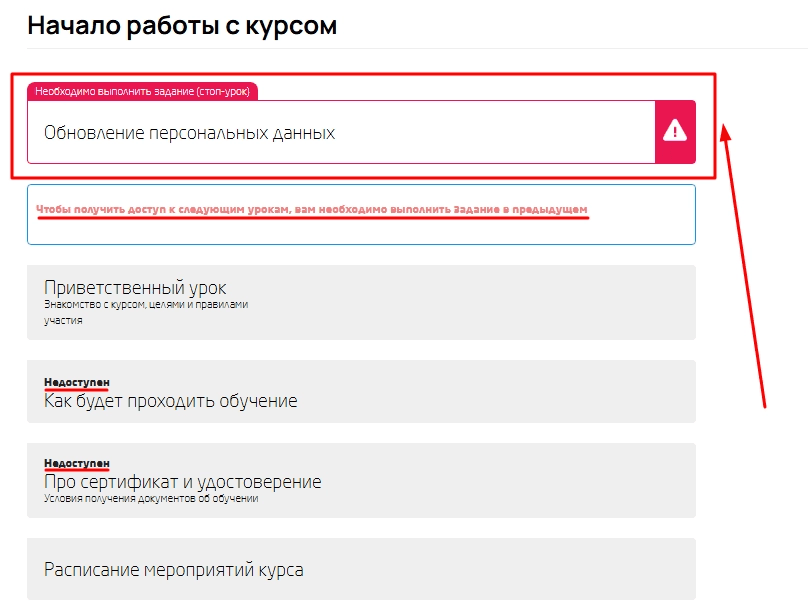
Task: Open 'Как будет проходить обучение' lesson
Action: point(361,392)
